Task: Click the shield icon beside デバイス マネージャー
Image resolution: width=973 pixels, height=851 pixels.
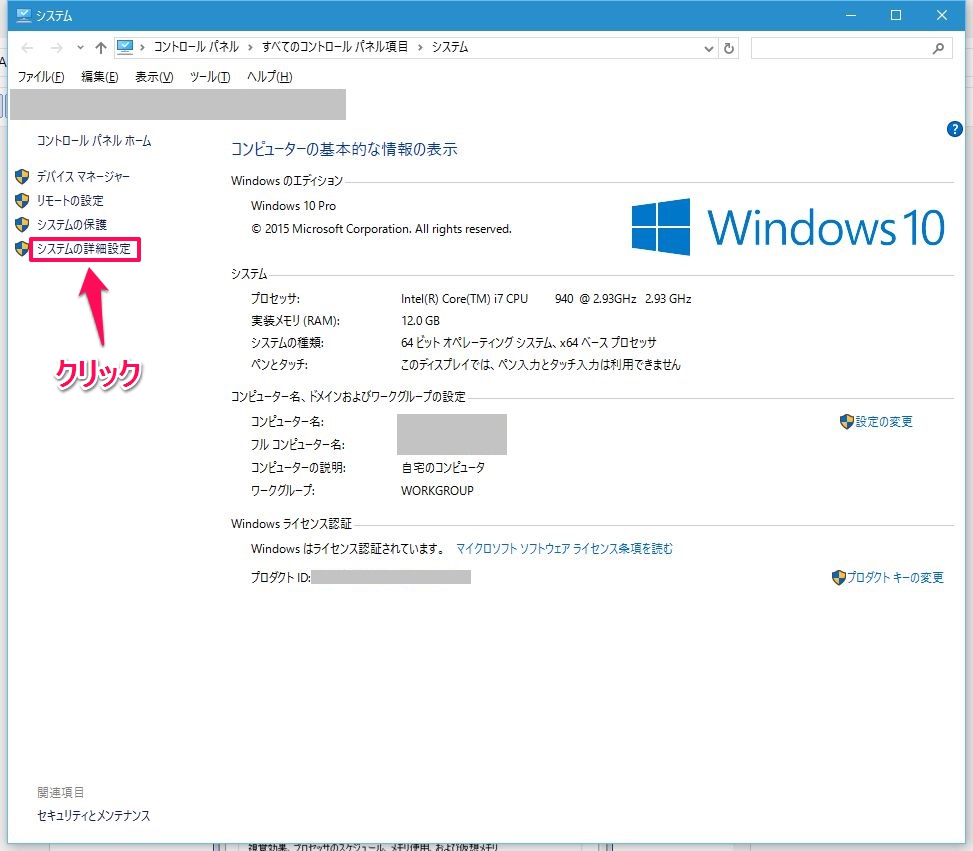Action: pyautogui.click(x=22, y=177)
